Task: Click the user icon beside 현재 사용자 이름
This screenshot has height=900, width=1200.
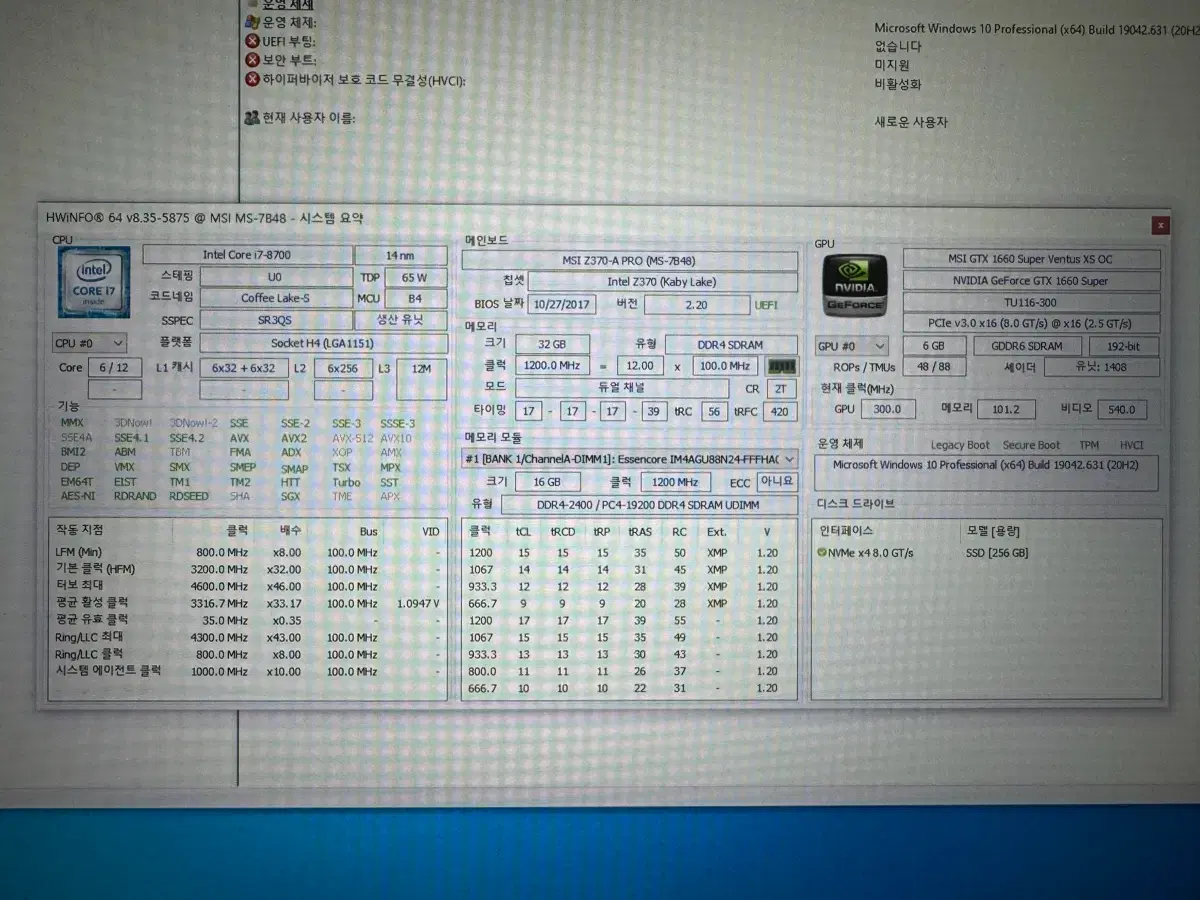Action: [252, 118]
